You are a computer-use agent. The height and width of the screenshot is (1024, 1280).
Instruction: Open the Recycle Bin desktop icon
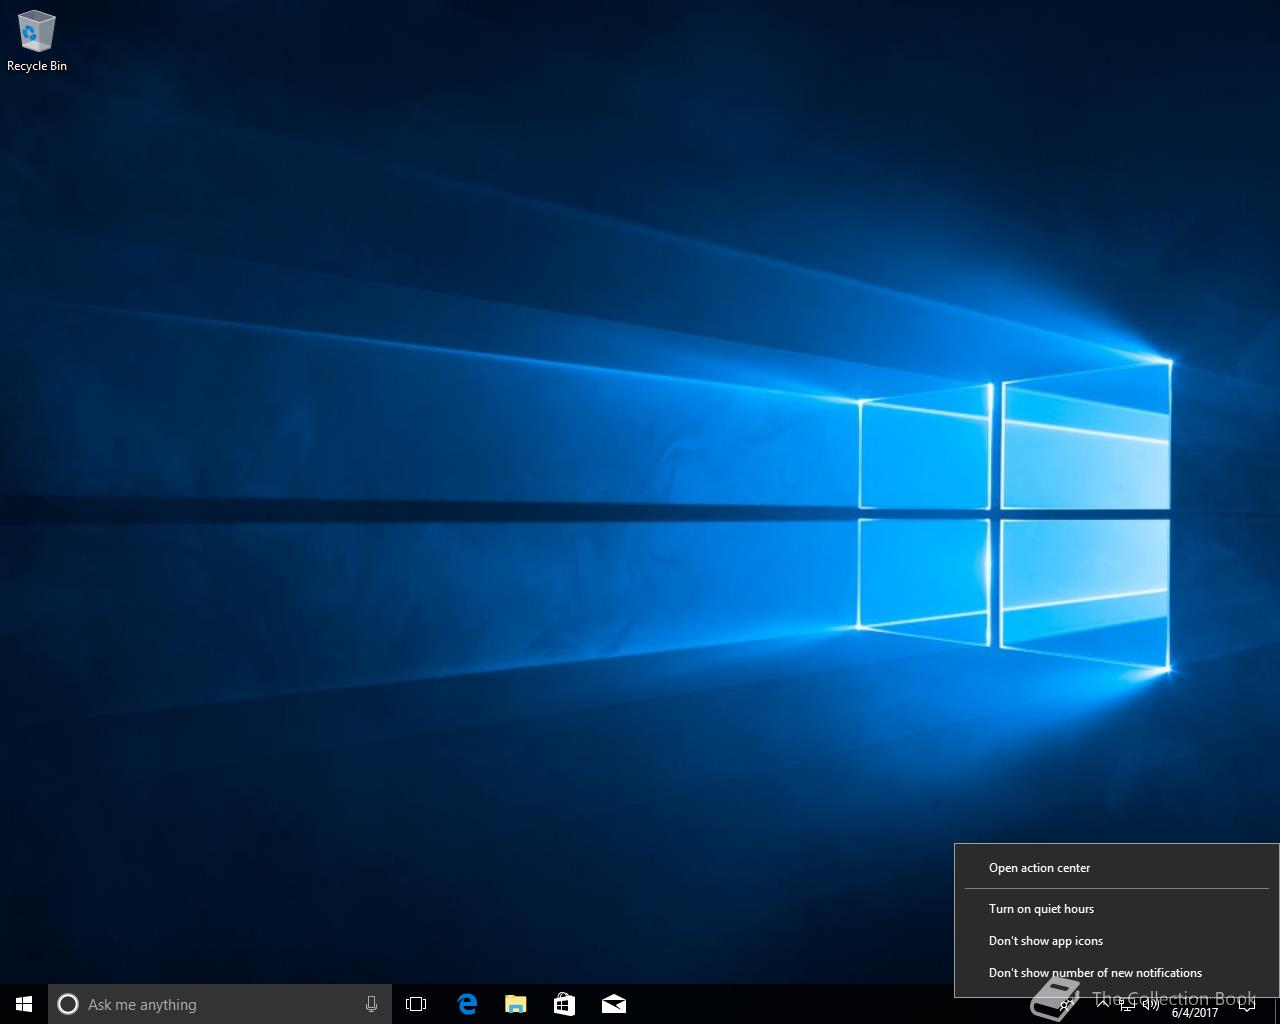pos(36,41)
